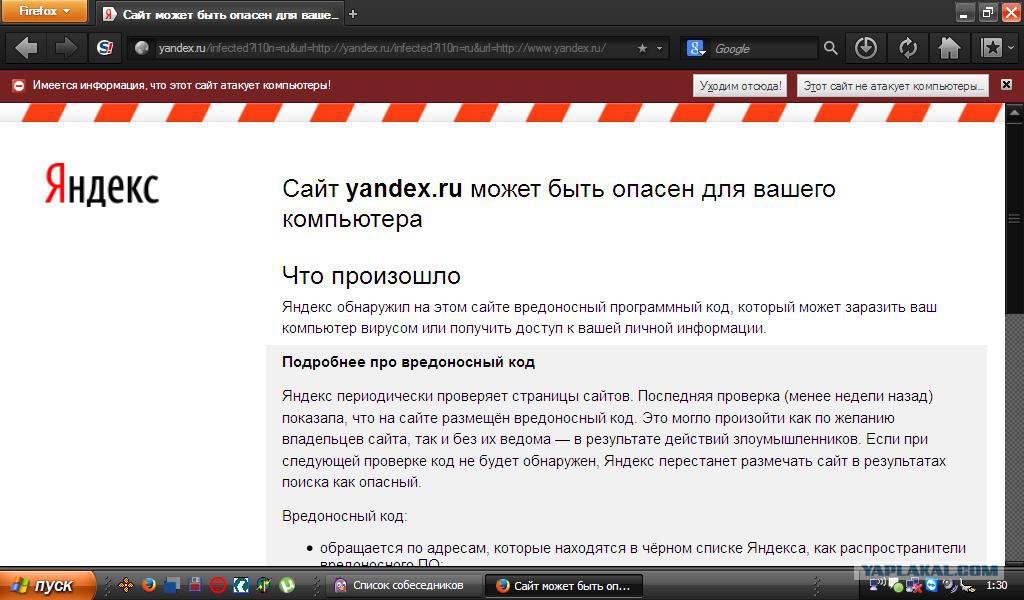Select the "Сайт может быть опасен" tab
Image resolution: width=1024 pixels, height=600 pixels.
pyautogui.click(x=220, y=14)
